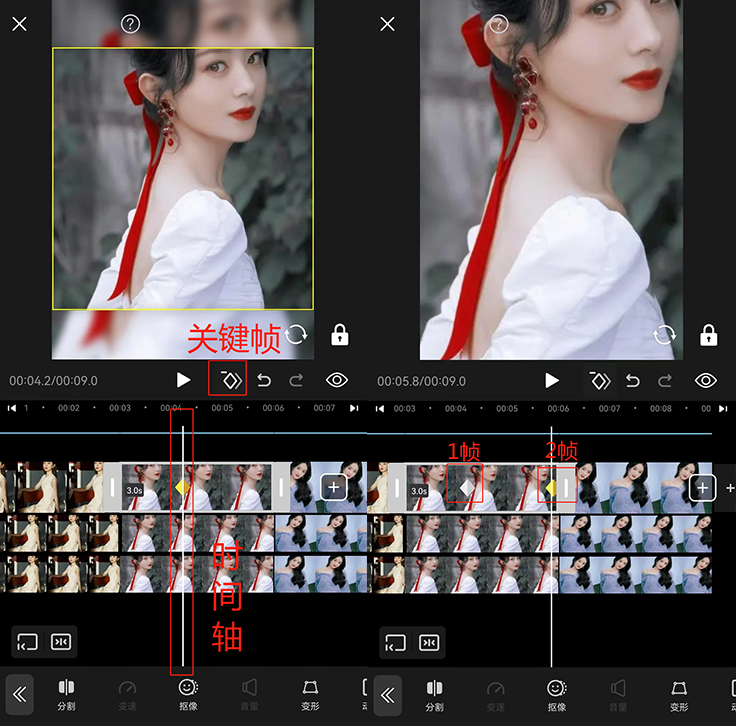
Task: Undo last action in right editor
Action: 633,381
